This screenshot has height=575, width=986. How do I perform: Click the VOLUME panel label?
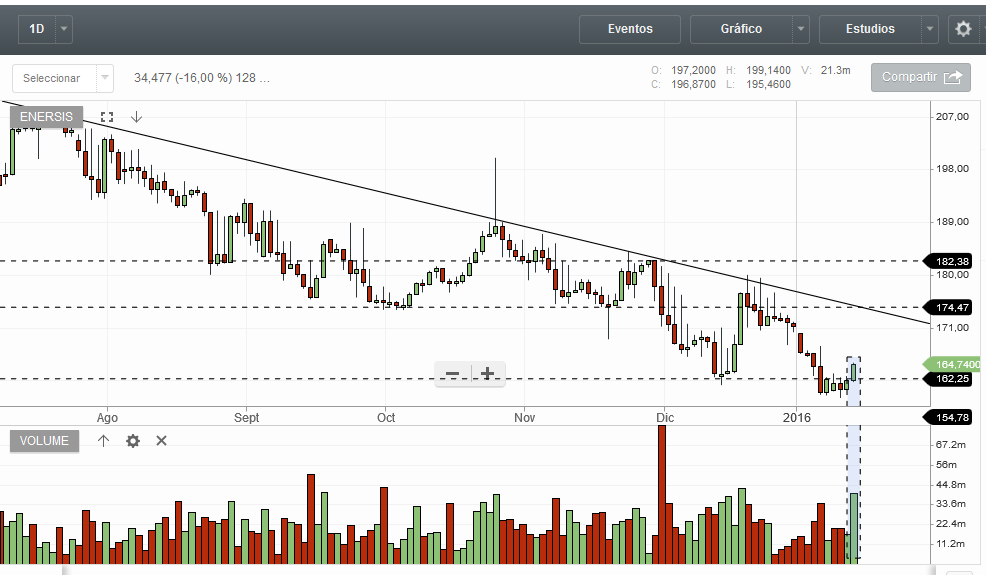coord(44,441)
